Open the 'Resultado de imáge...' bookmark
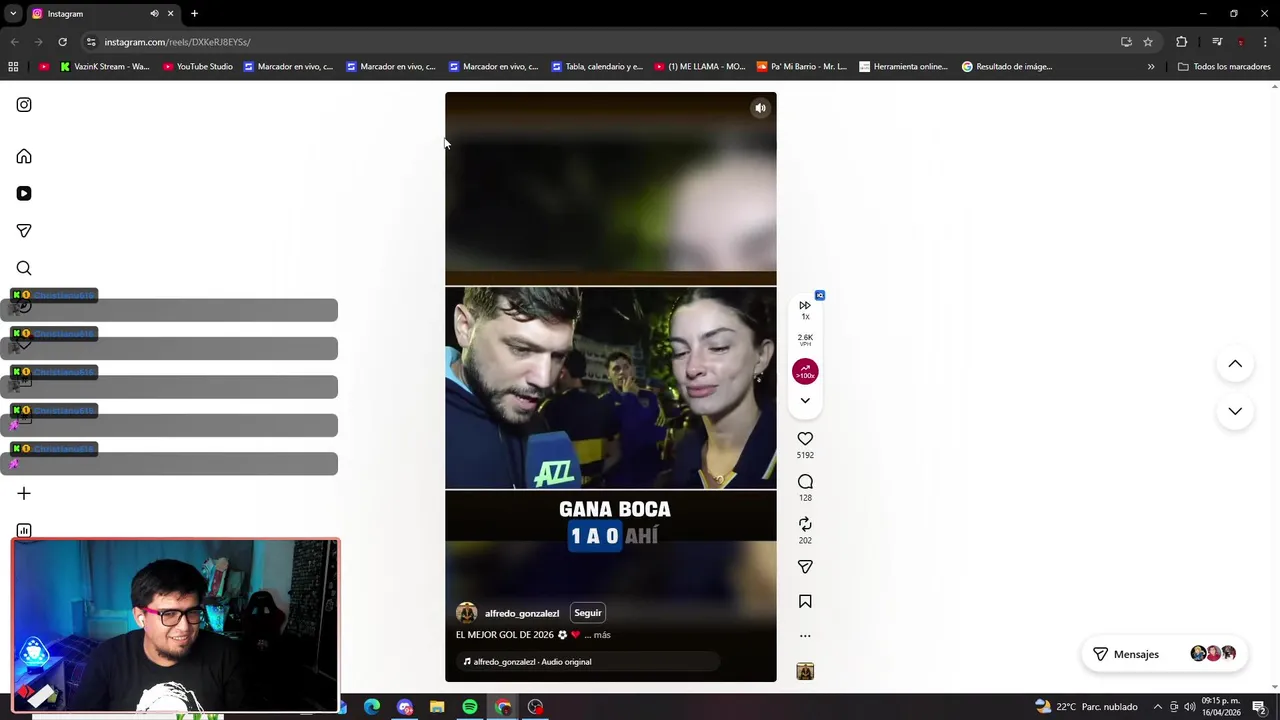1280x720 pixels. [1007, 67]
